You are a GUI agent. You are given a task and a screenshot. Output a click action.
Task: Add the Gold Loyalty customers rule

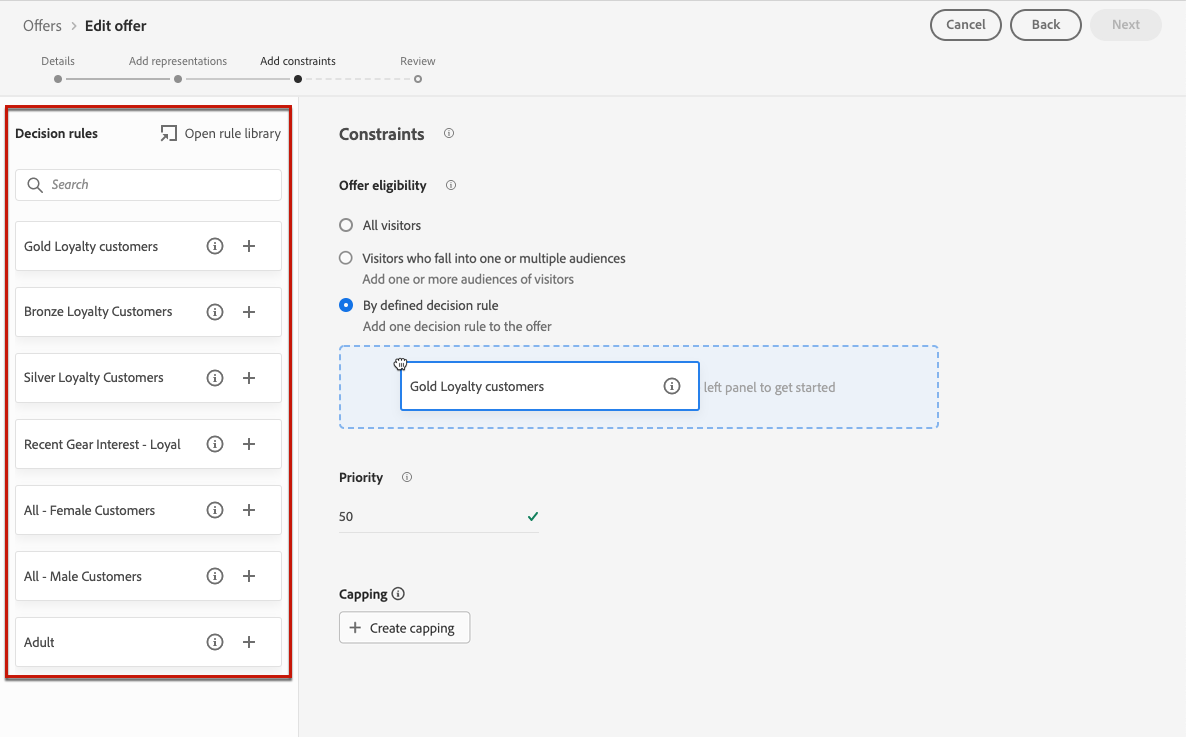249,246
